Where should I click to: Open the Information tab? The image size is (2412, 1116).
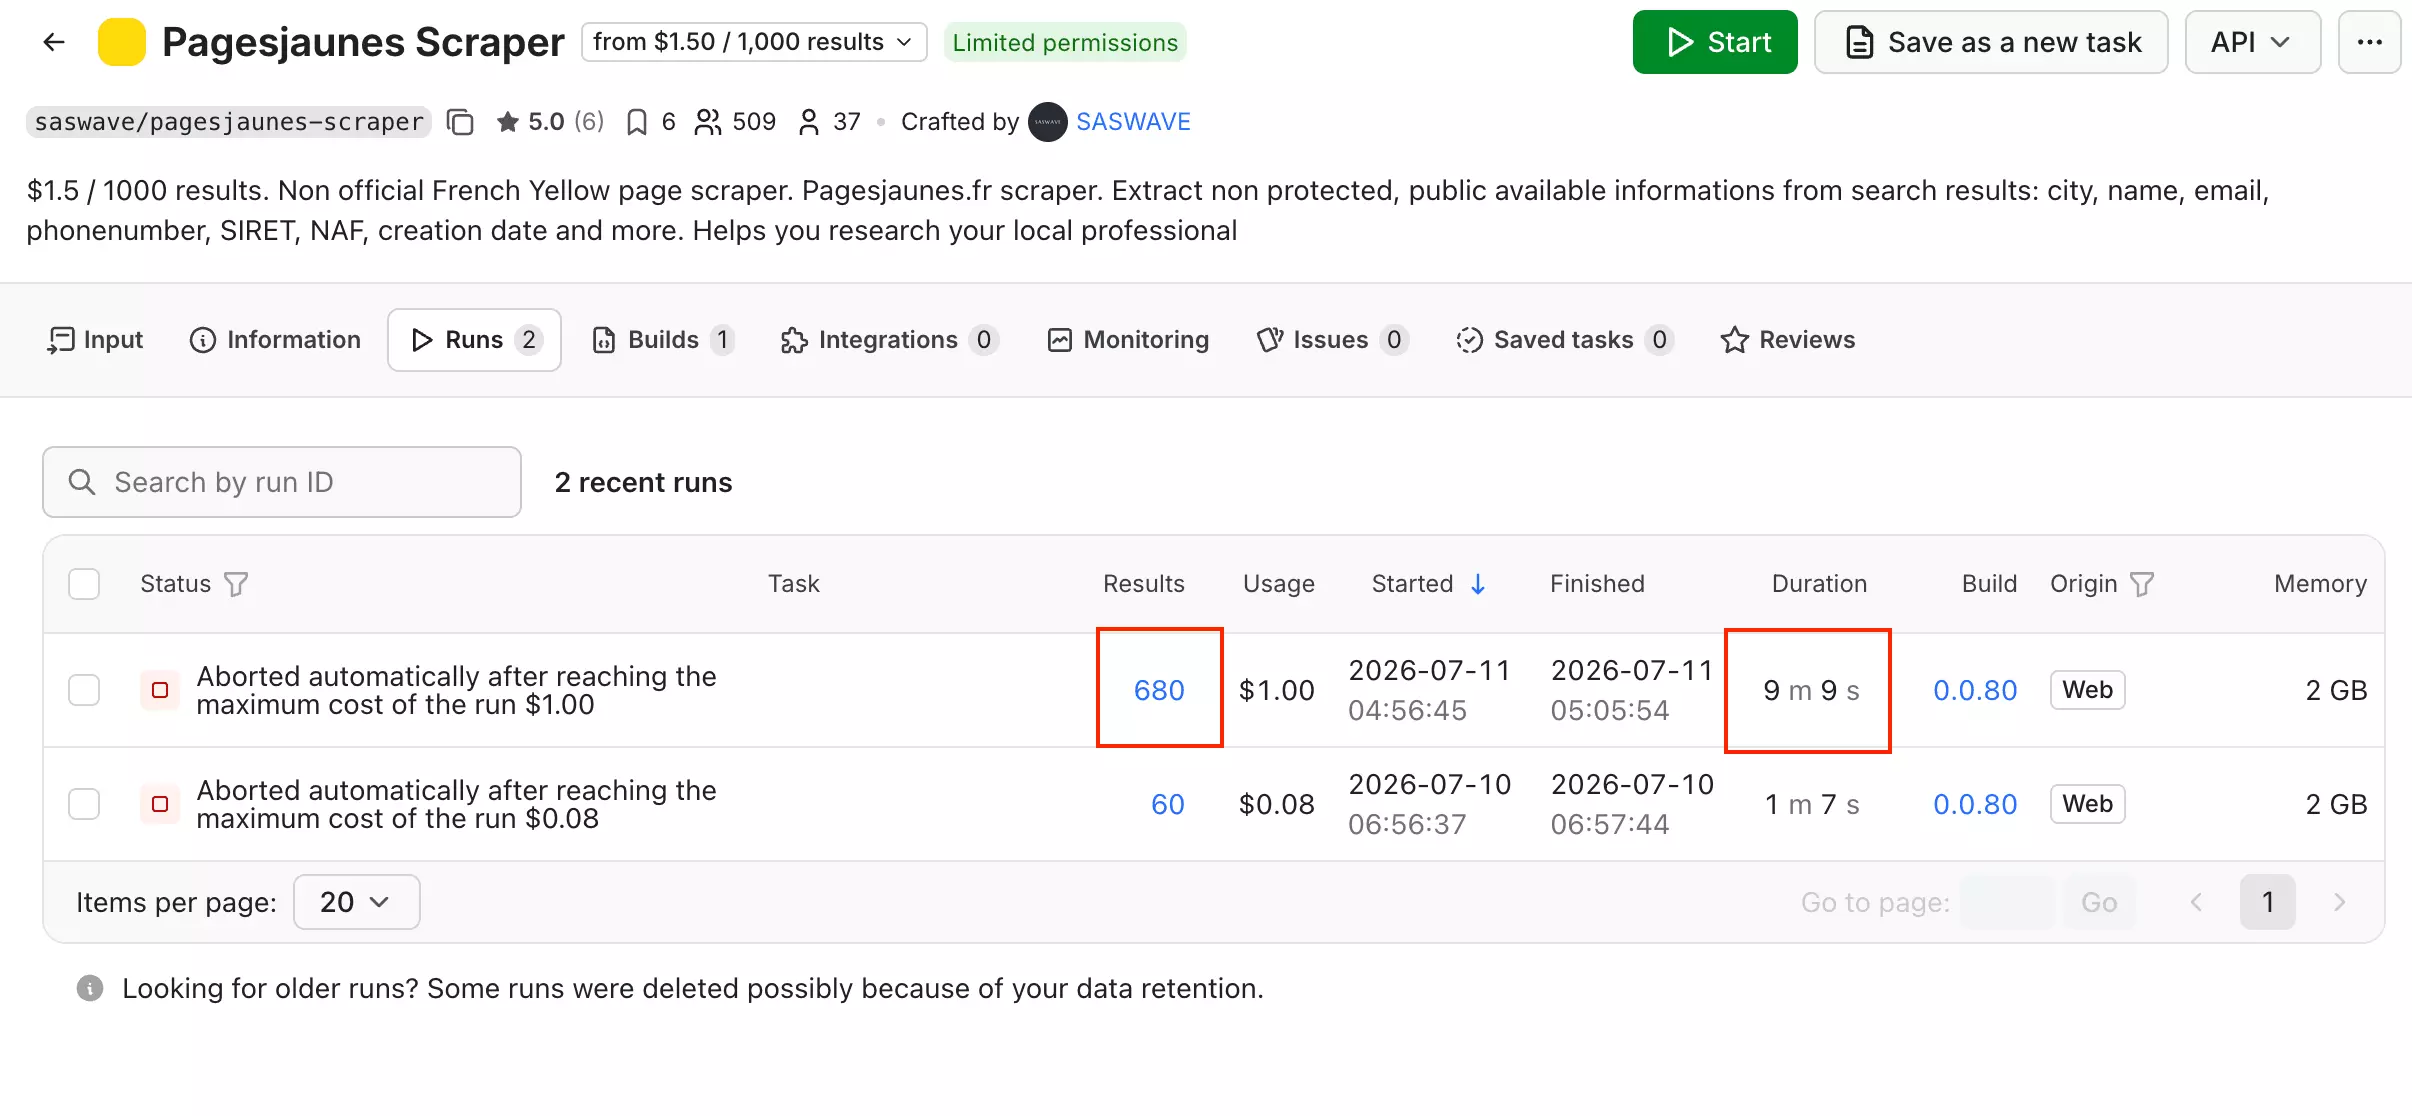click(x=275, y=340)
